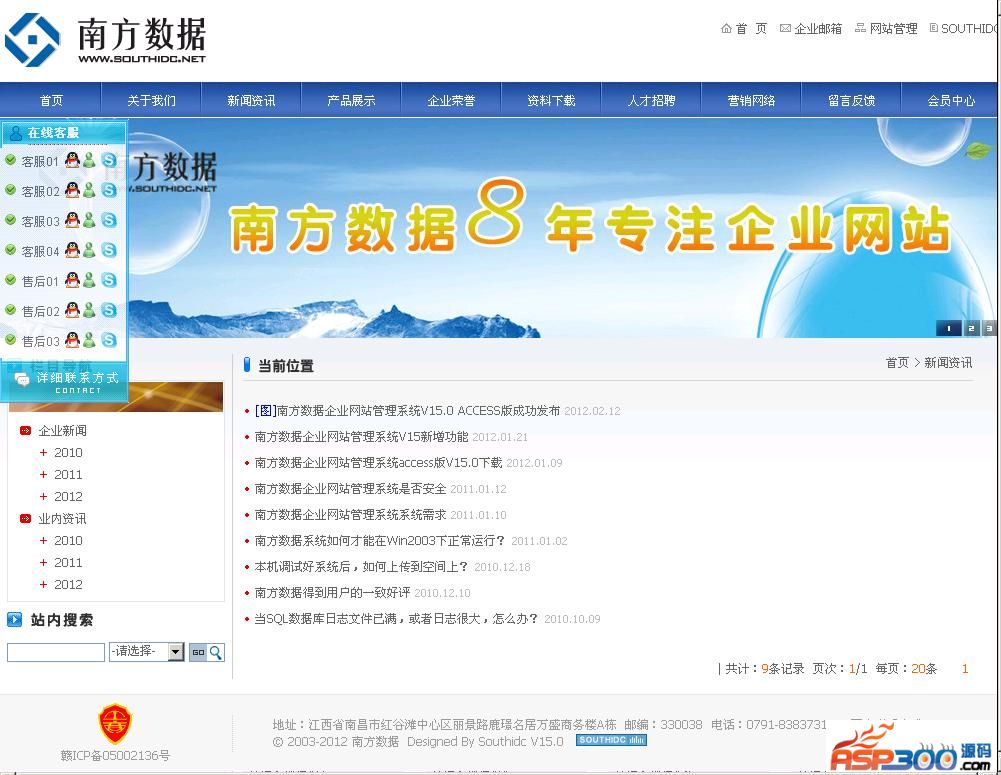Open 会员中心 navigation item
This screenshot has height=775, width=1001.
coord(951,100)
